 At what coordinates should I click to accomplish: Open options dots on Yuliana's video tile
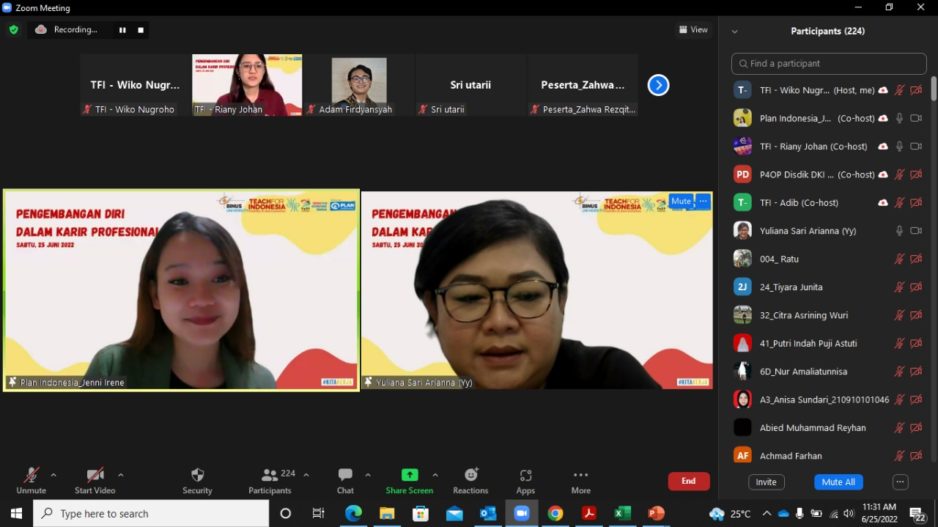(x=703, y=201)
